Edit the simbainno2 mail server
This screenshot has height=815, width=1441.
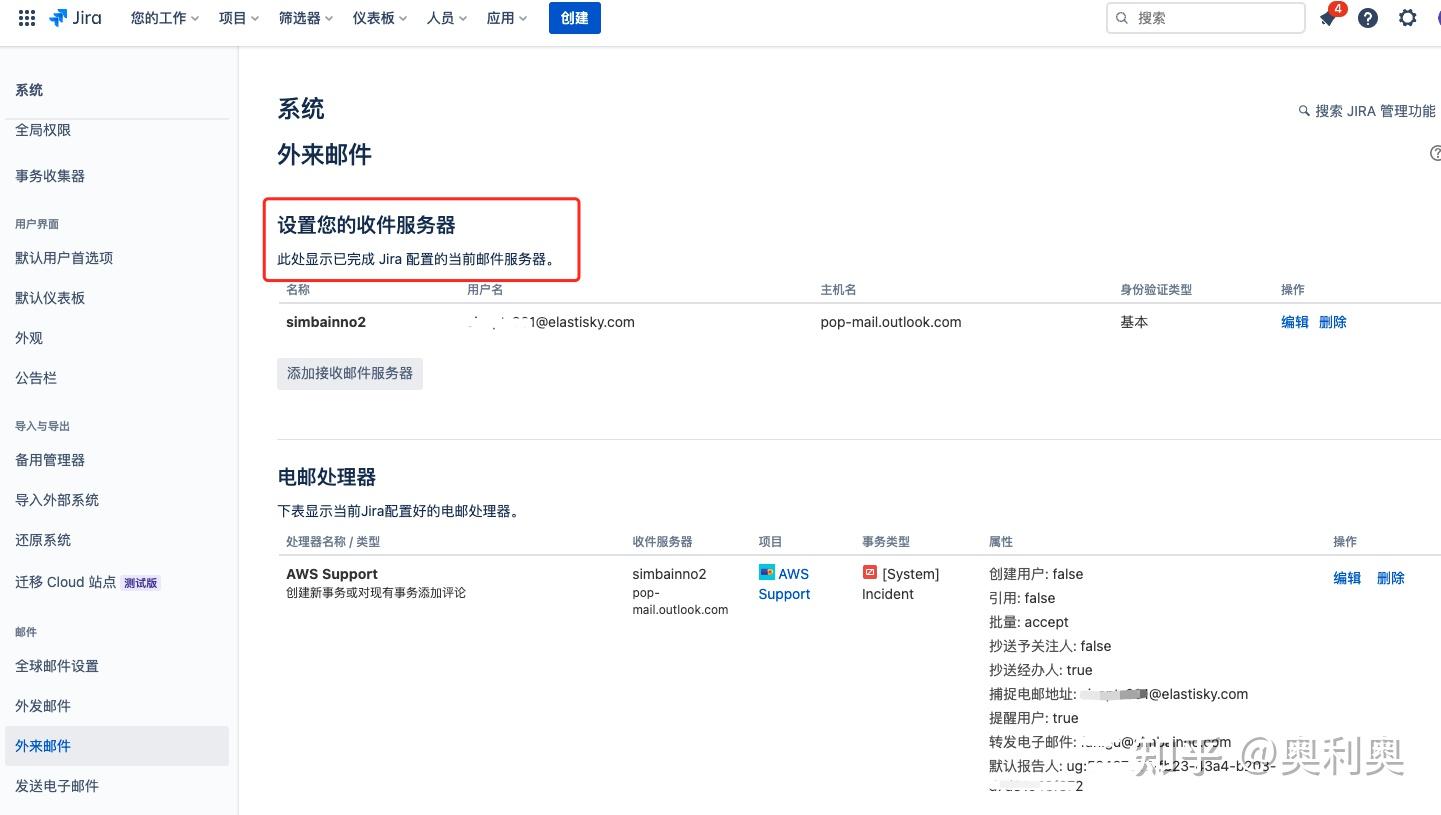click(1295, 322)
